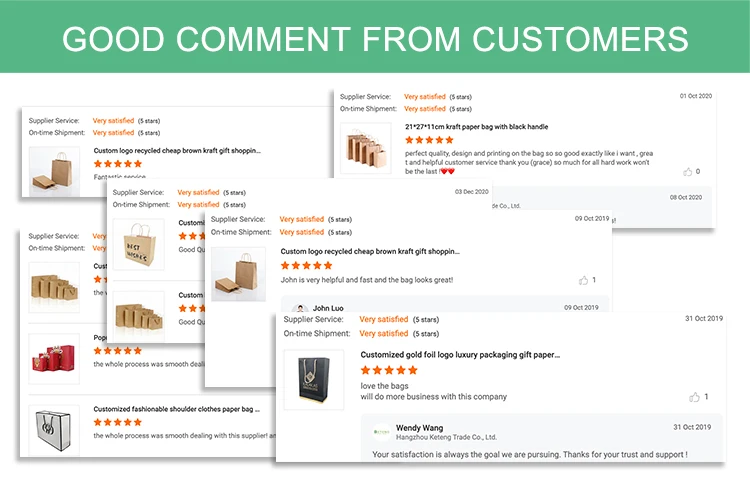Open red gift bags product thumbnail

pos(54,359)
